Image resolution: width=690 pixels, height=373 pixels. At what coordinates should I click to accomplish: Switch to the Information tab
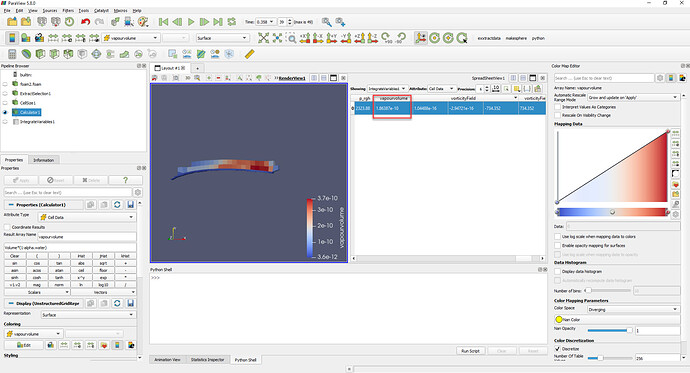(44, 160)
